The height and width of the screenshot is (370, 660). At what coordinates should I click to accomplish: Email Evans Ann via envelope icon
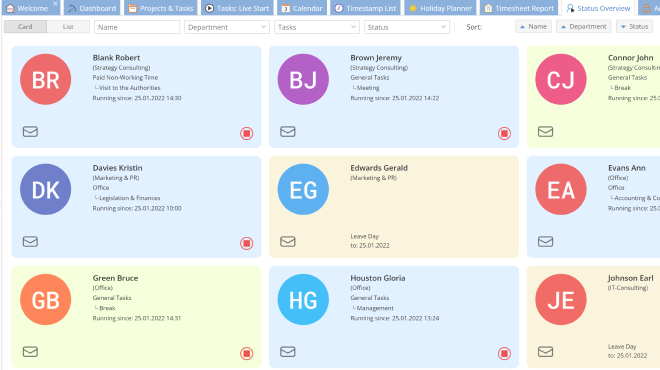click(x=546, y=242)
